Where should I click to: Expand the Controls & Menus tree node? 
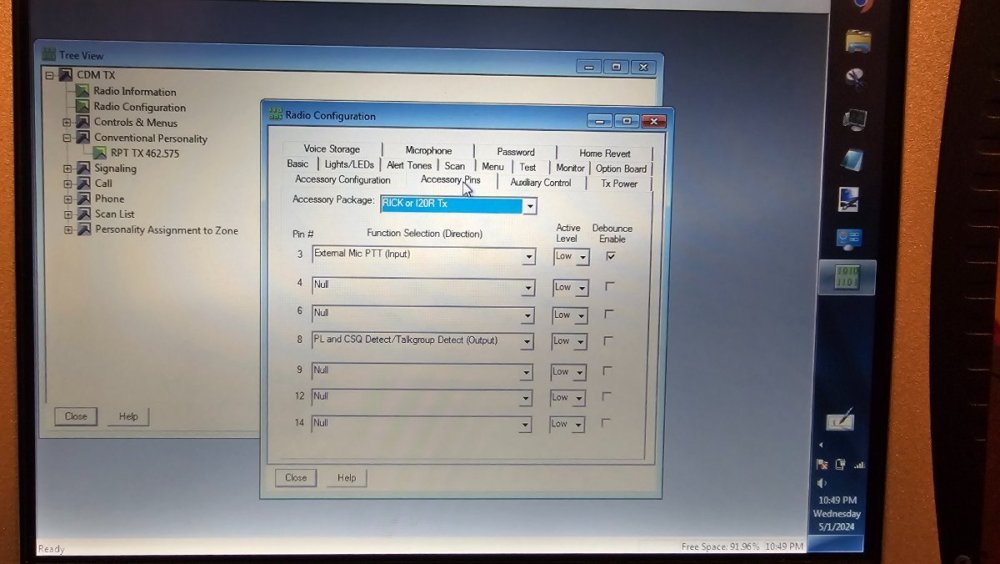(x=67, y=123)
